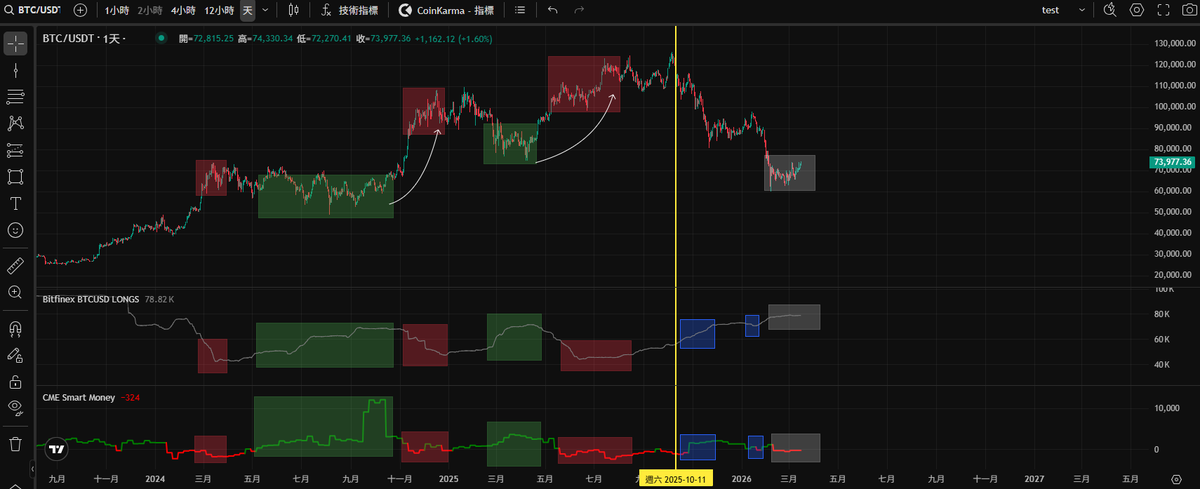Open the forecasting and measurement tools
The height and width of the screenshot is (489, 1200).
(16, 150)
